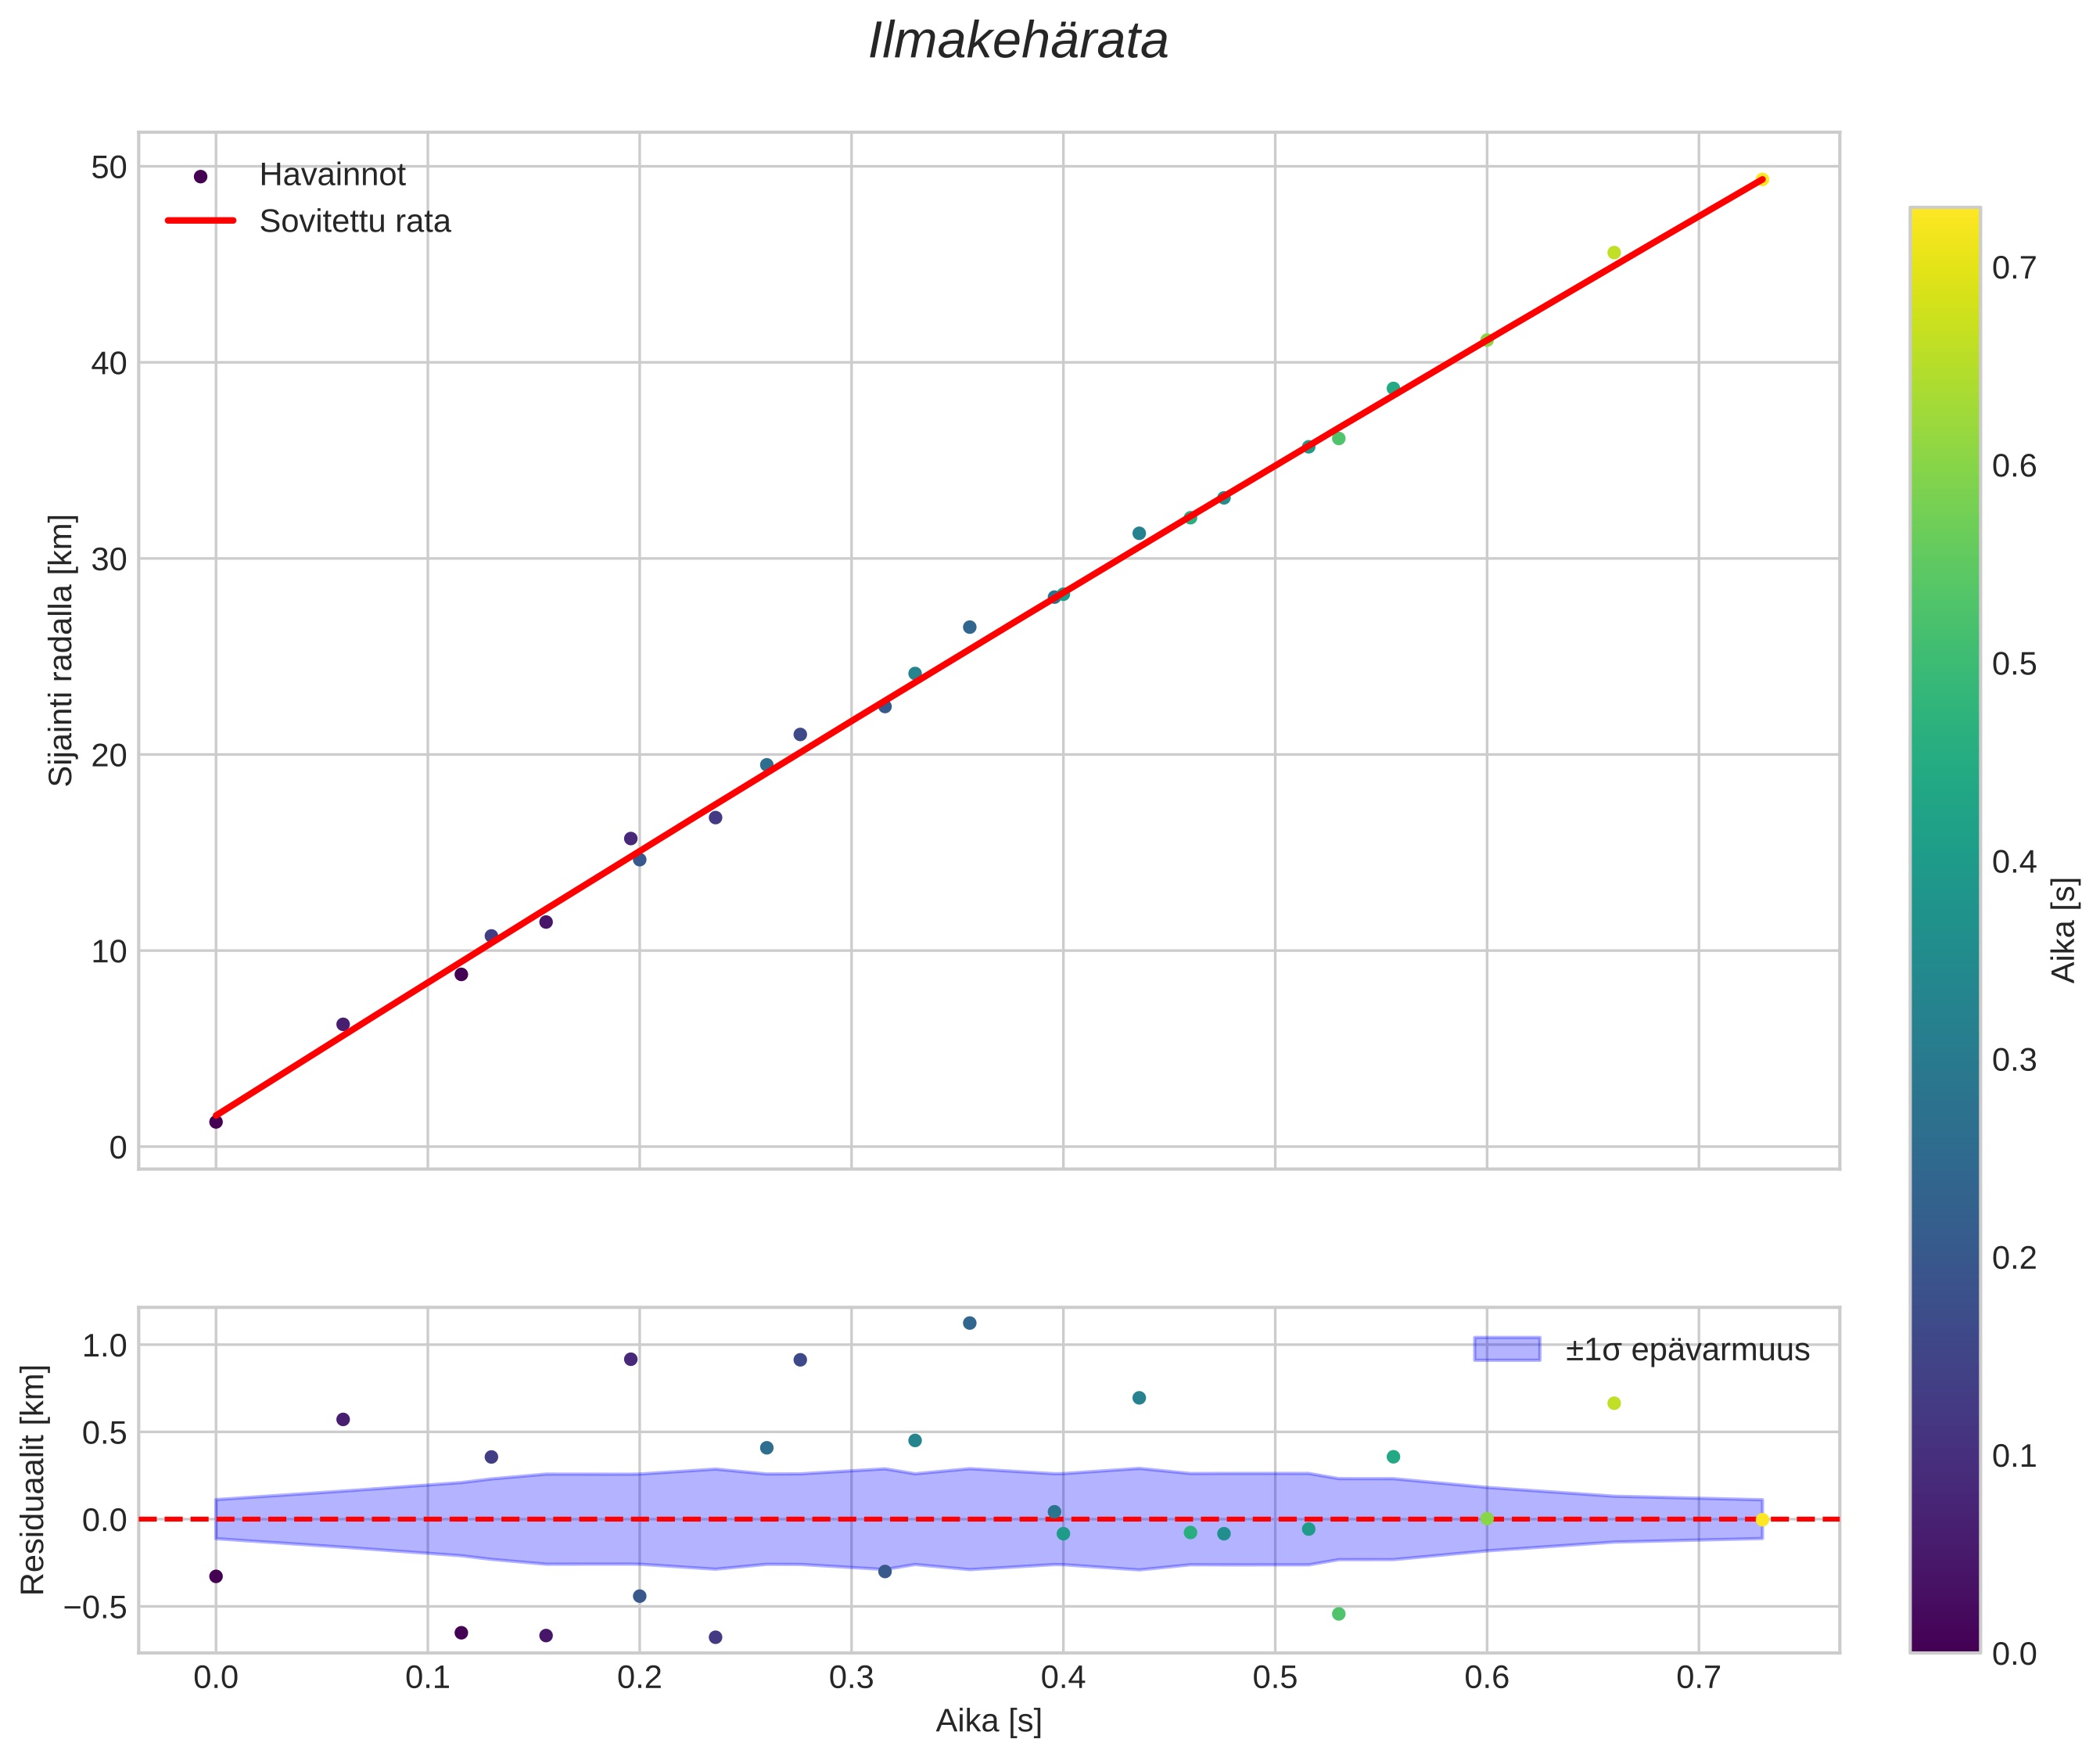Viewport: 2100px width, 1757px height.
Task: Click the bottom Aika [s] x-axis label
Action: (x=988, y=1721)
